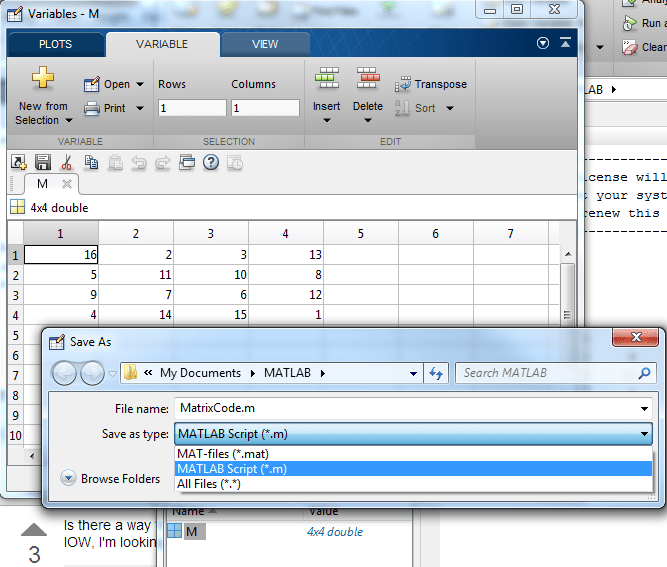Choose MATLAB Script (*.m) list option
Image resolution: width=667 pixels, height=567 pixels.
(413, 469)
